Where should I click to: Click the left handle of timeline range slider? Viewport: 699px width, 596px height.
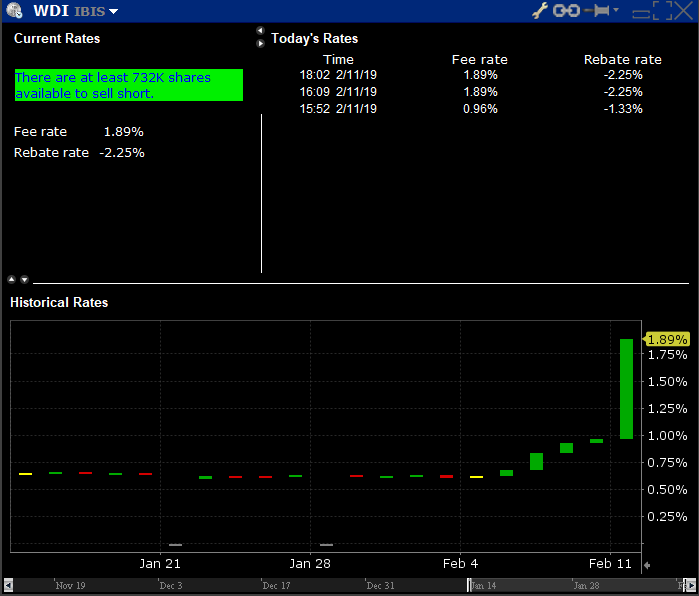(x=469, y=585)
